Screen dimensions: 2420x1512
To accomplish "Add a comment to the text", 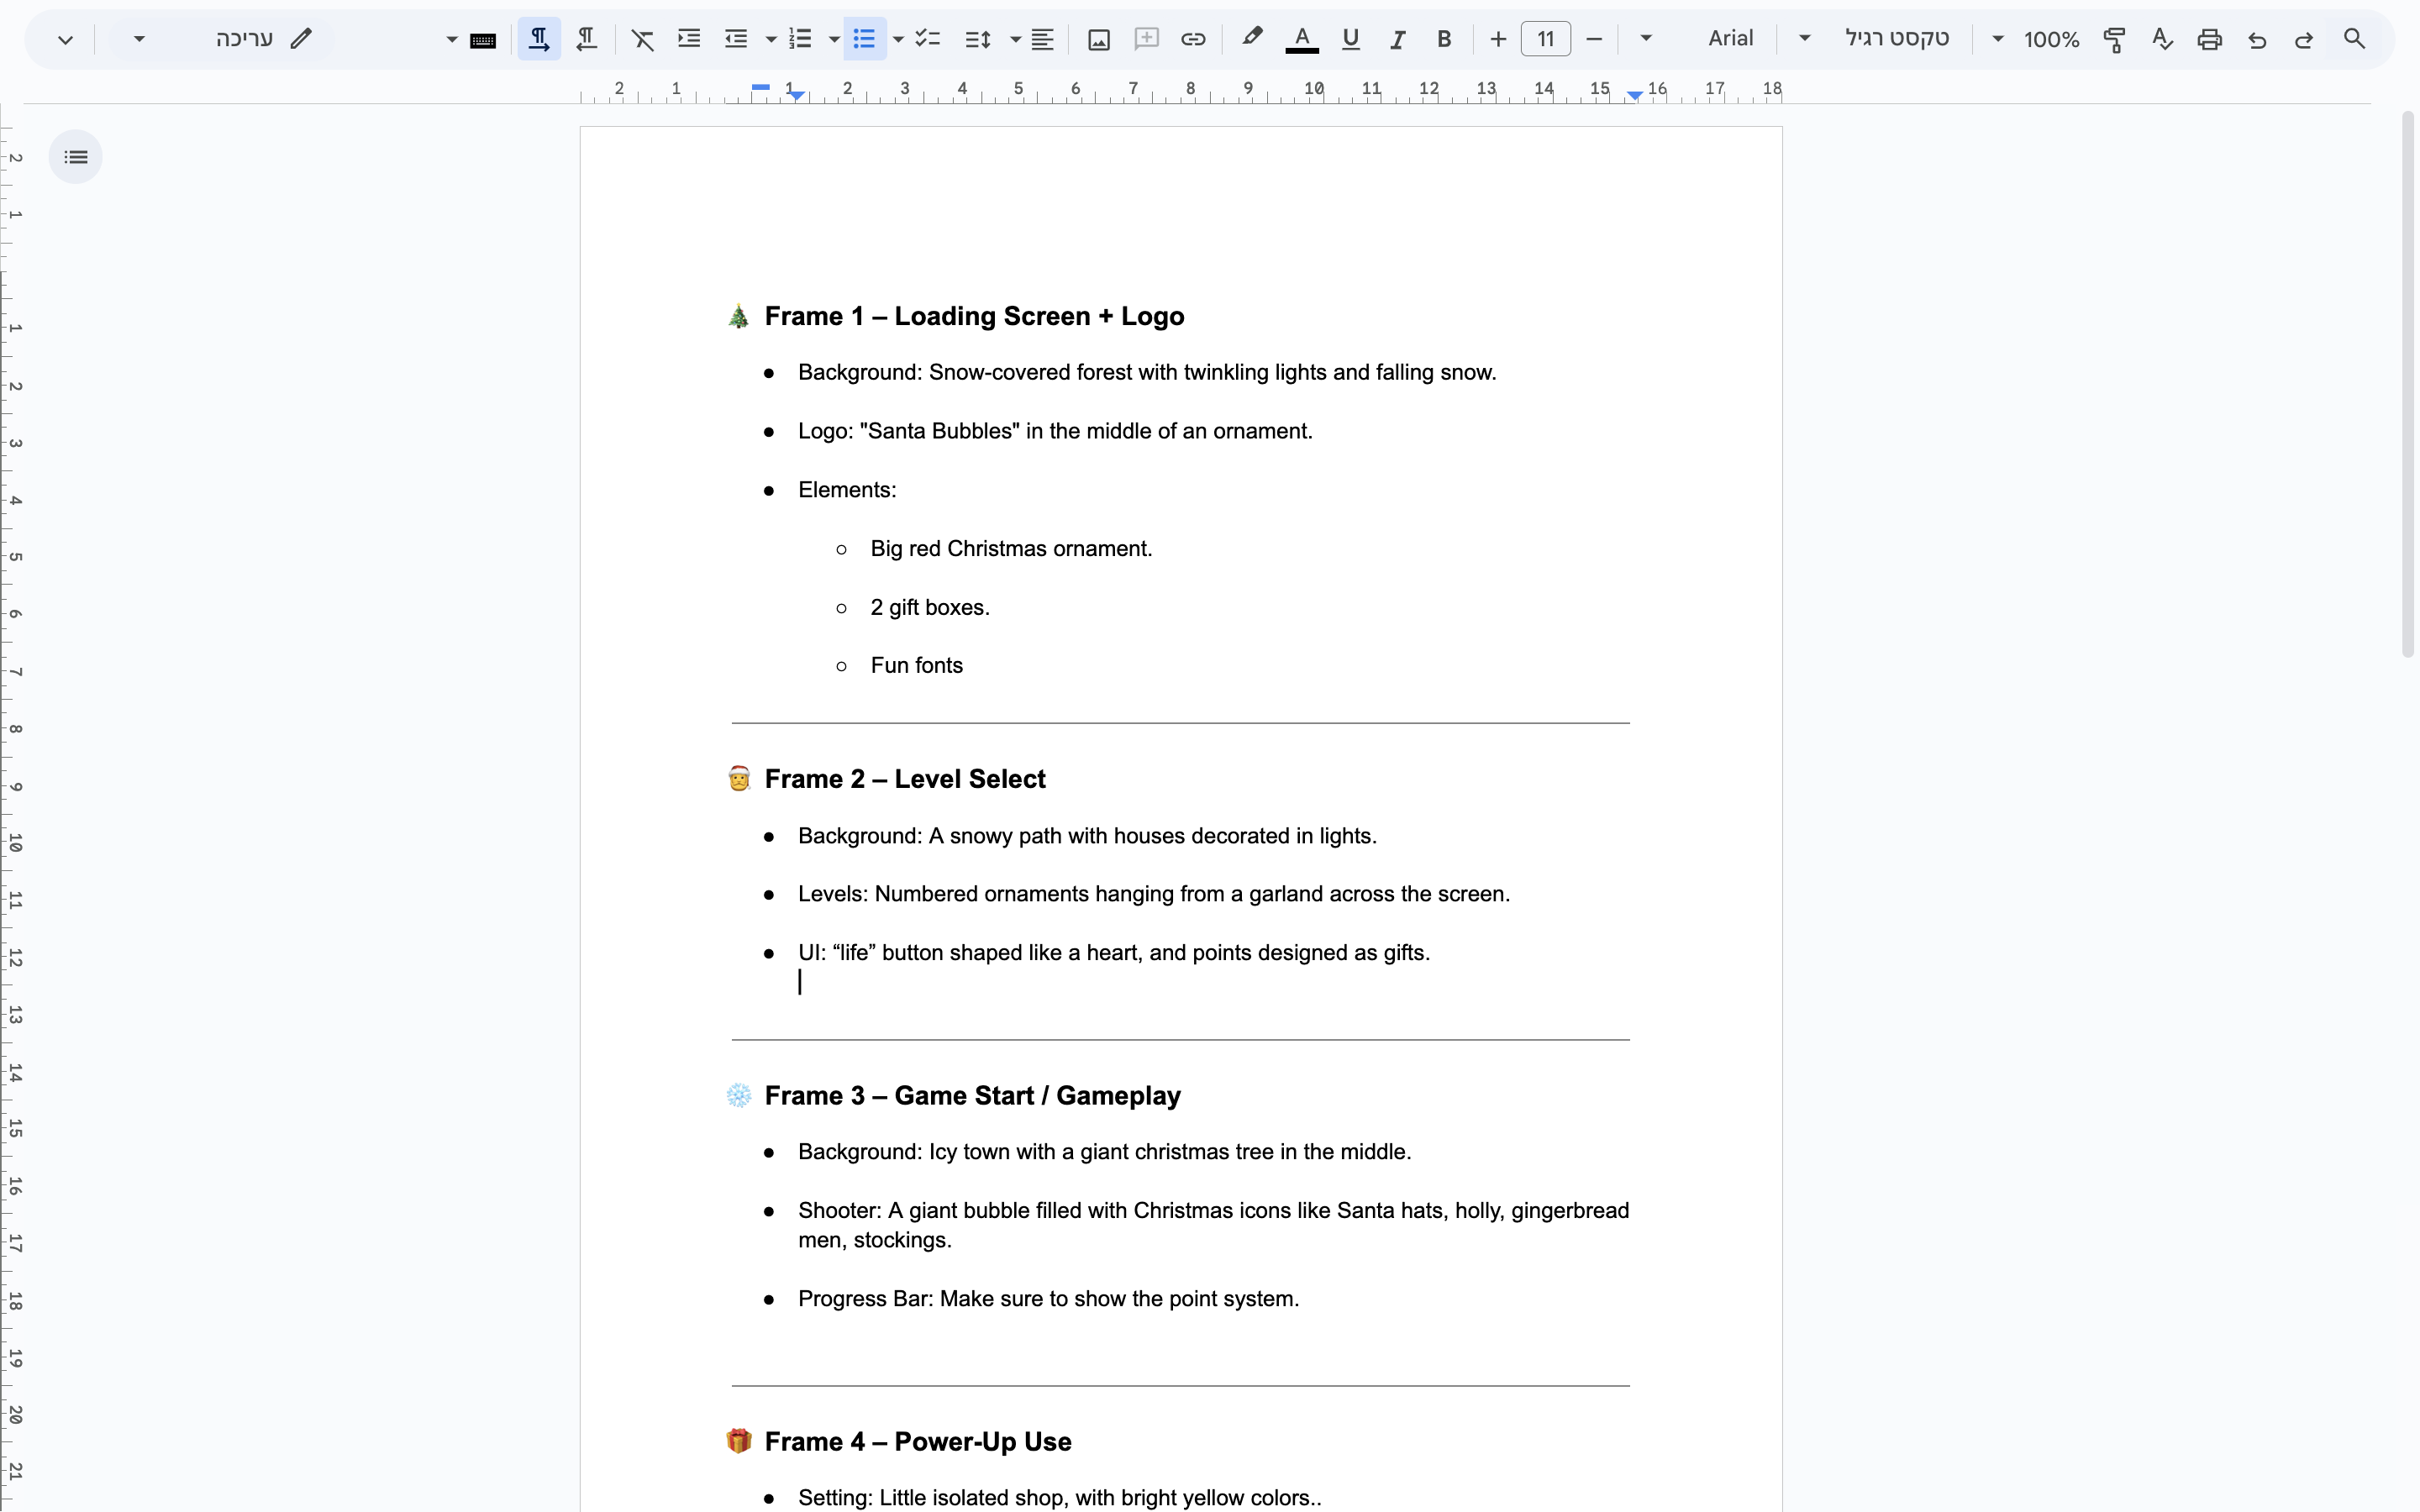I will 1146,39.
